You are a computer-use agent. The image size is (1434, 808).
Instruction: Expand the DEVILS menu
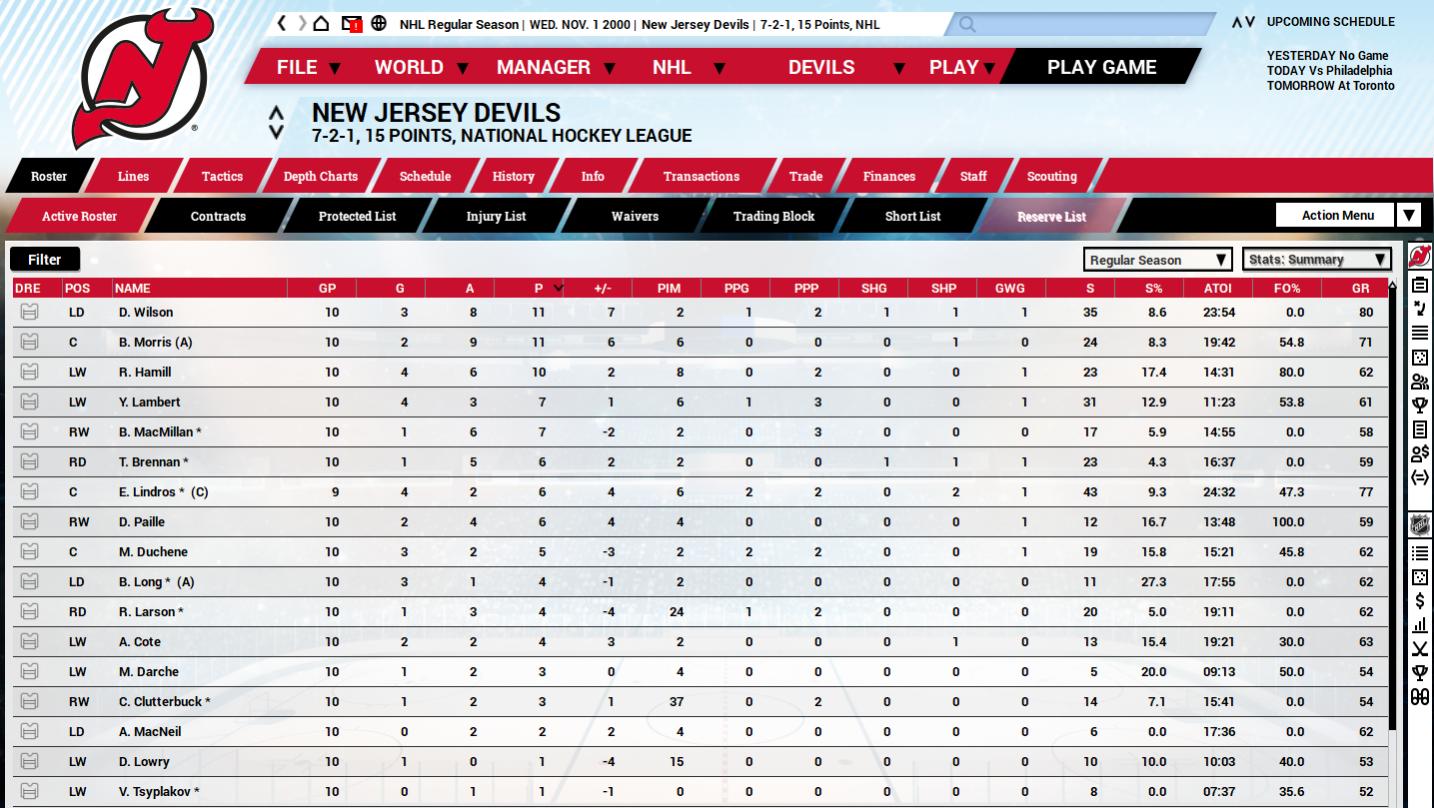[x=846, y=67]
